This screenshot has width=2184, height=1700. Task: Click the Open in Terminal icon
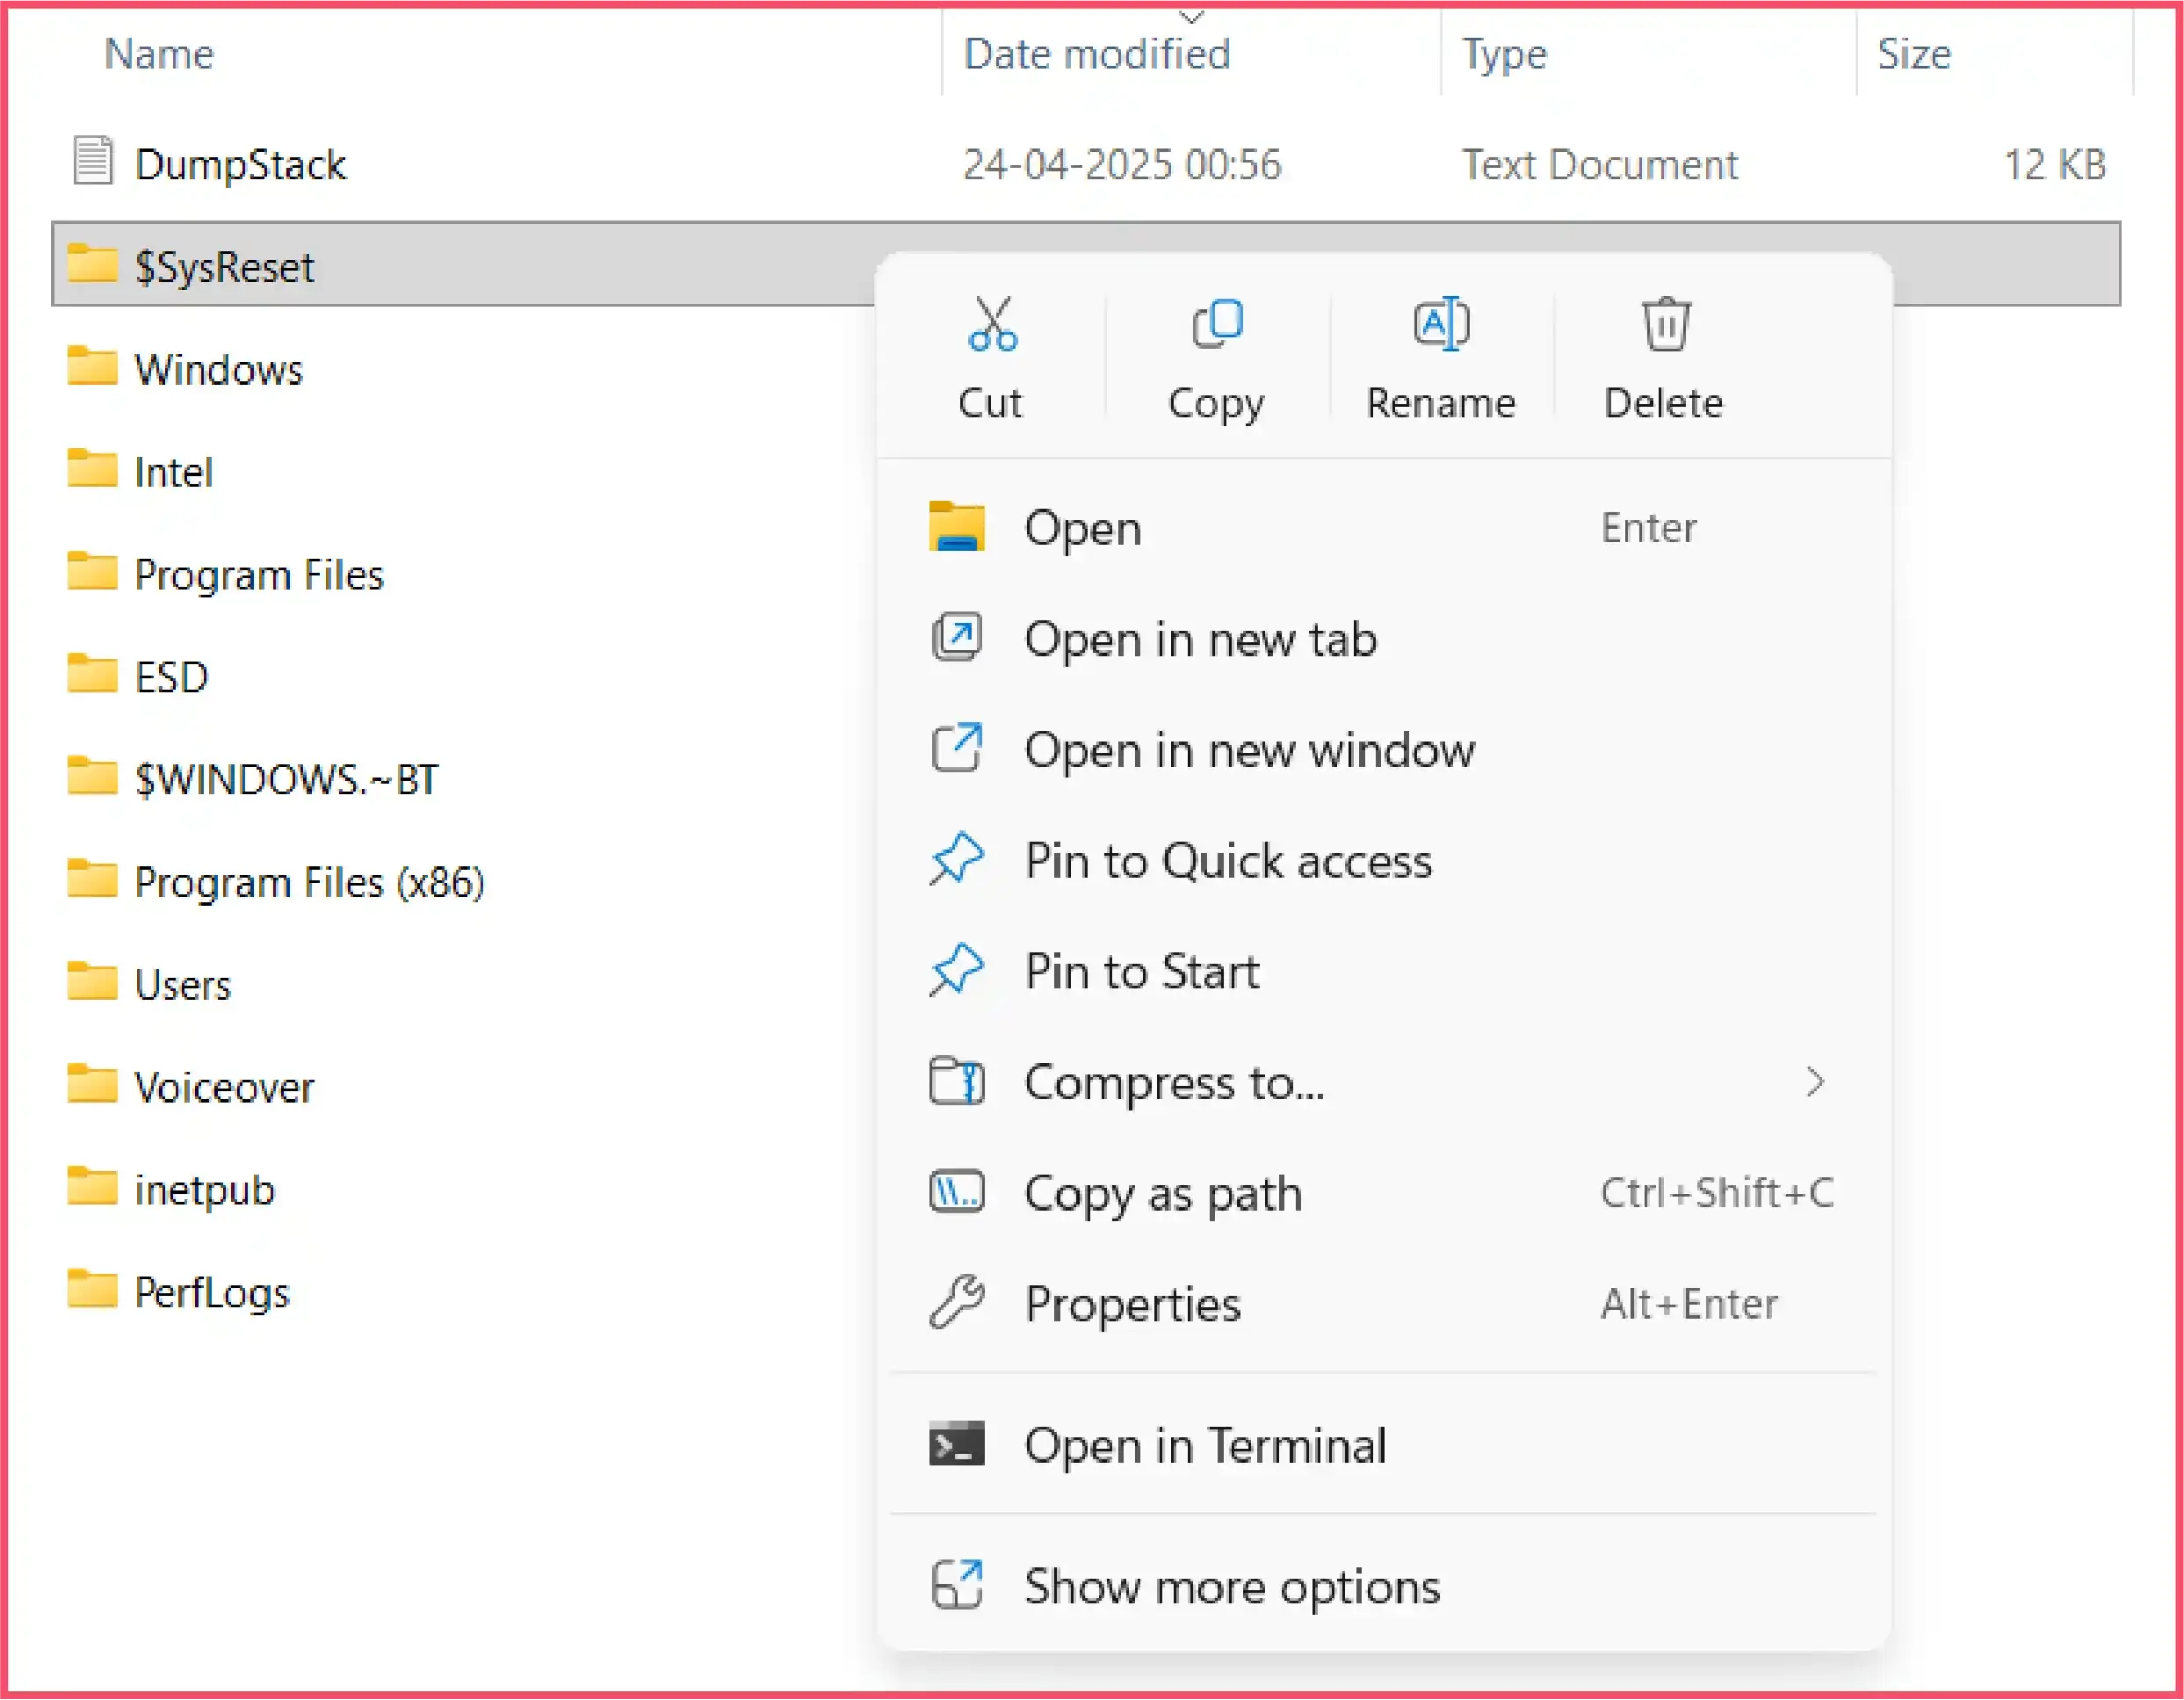click(956, 1444)
